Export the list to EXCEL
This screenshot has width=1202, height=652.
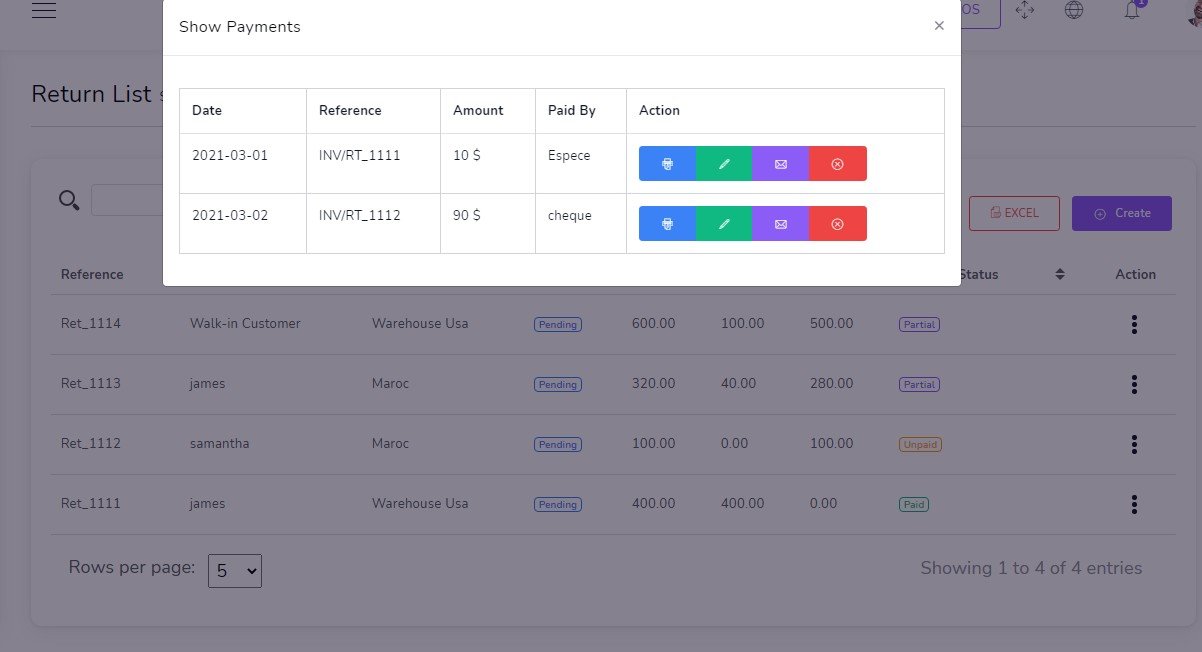1014,213
